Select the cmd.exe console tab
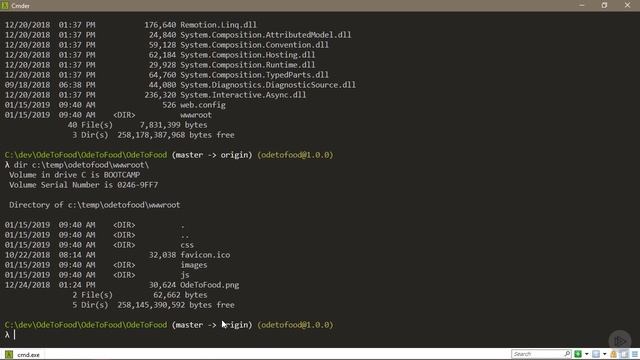This screenshot has height=360, width=640. click(23, 354)
